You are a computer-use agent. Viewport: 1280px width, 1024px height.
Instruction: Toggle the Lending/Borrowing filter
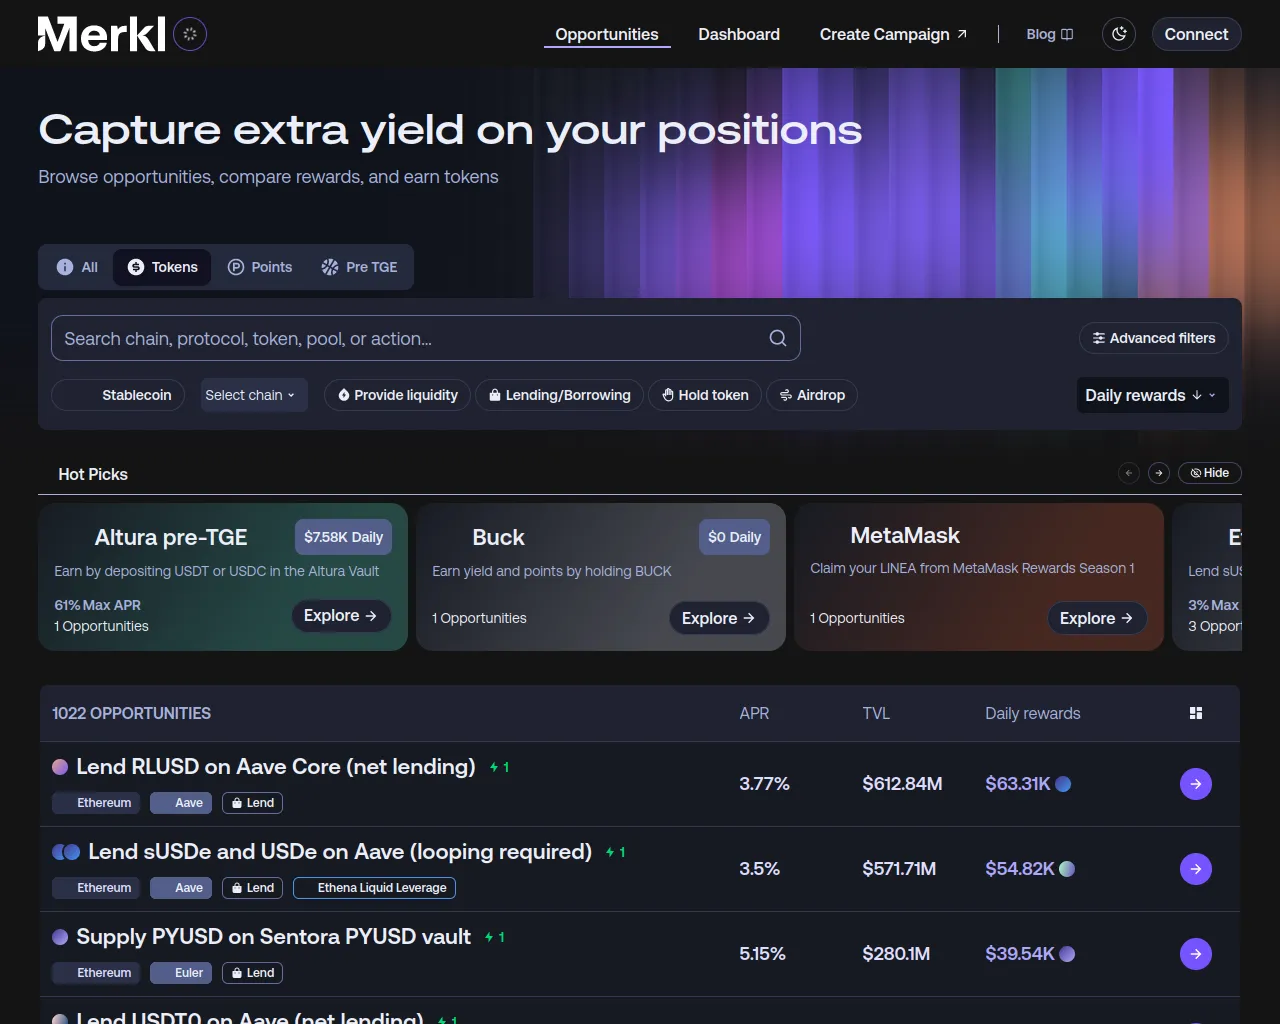(x=559, y=395)
